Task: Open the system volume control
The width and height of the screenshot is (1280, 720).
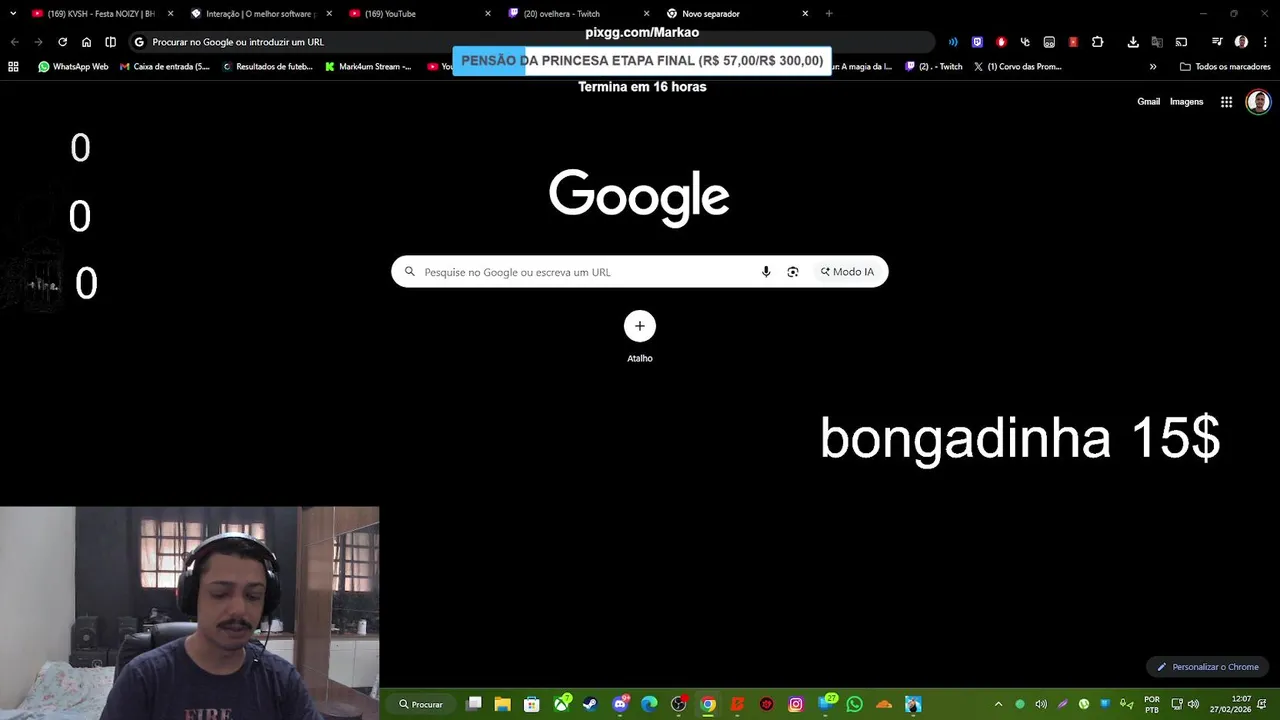Action: pyautogui.click(x=1193, y=704)
